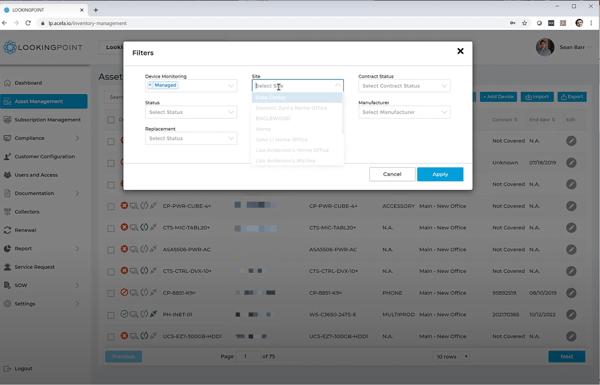Check the PH-INET-01 row checkbox
The image size is (600, 385).
(x=111, y=315)
